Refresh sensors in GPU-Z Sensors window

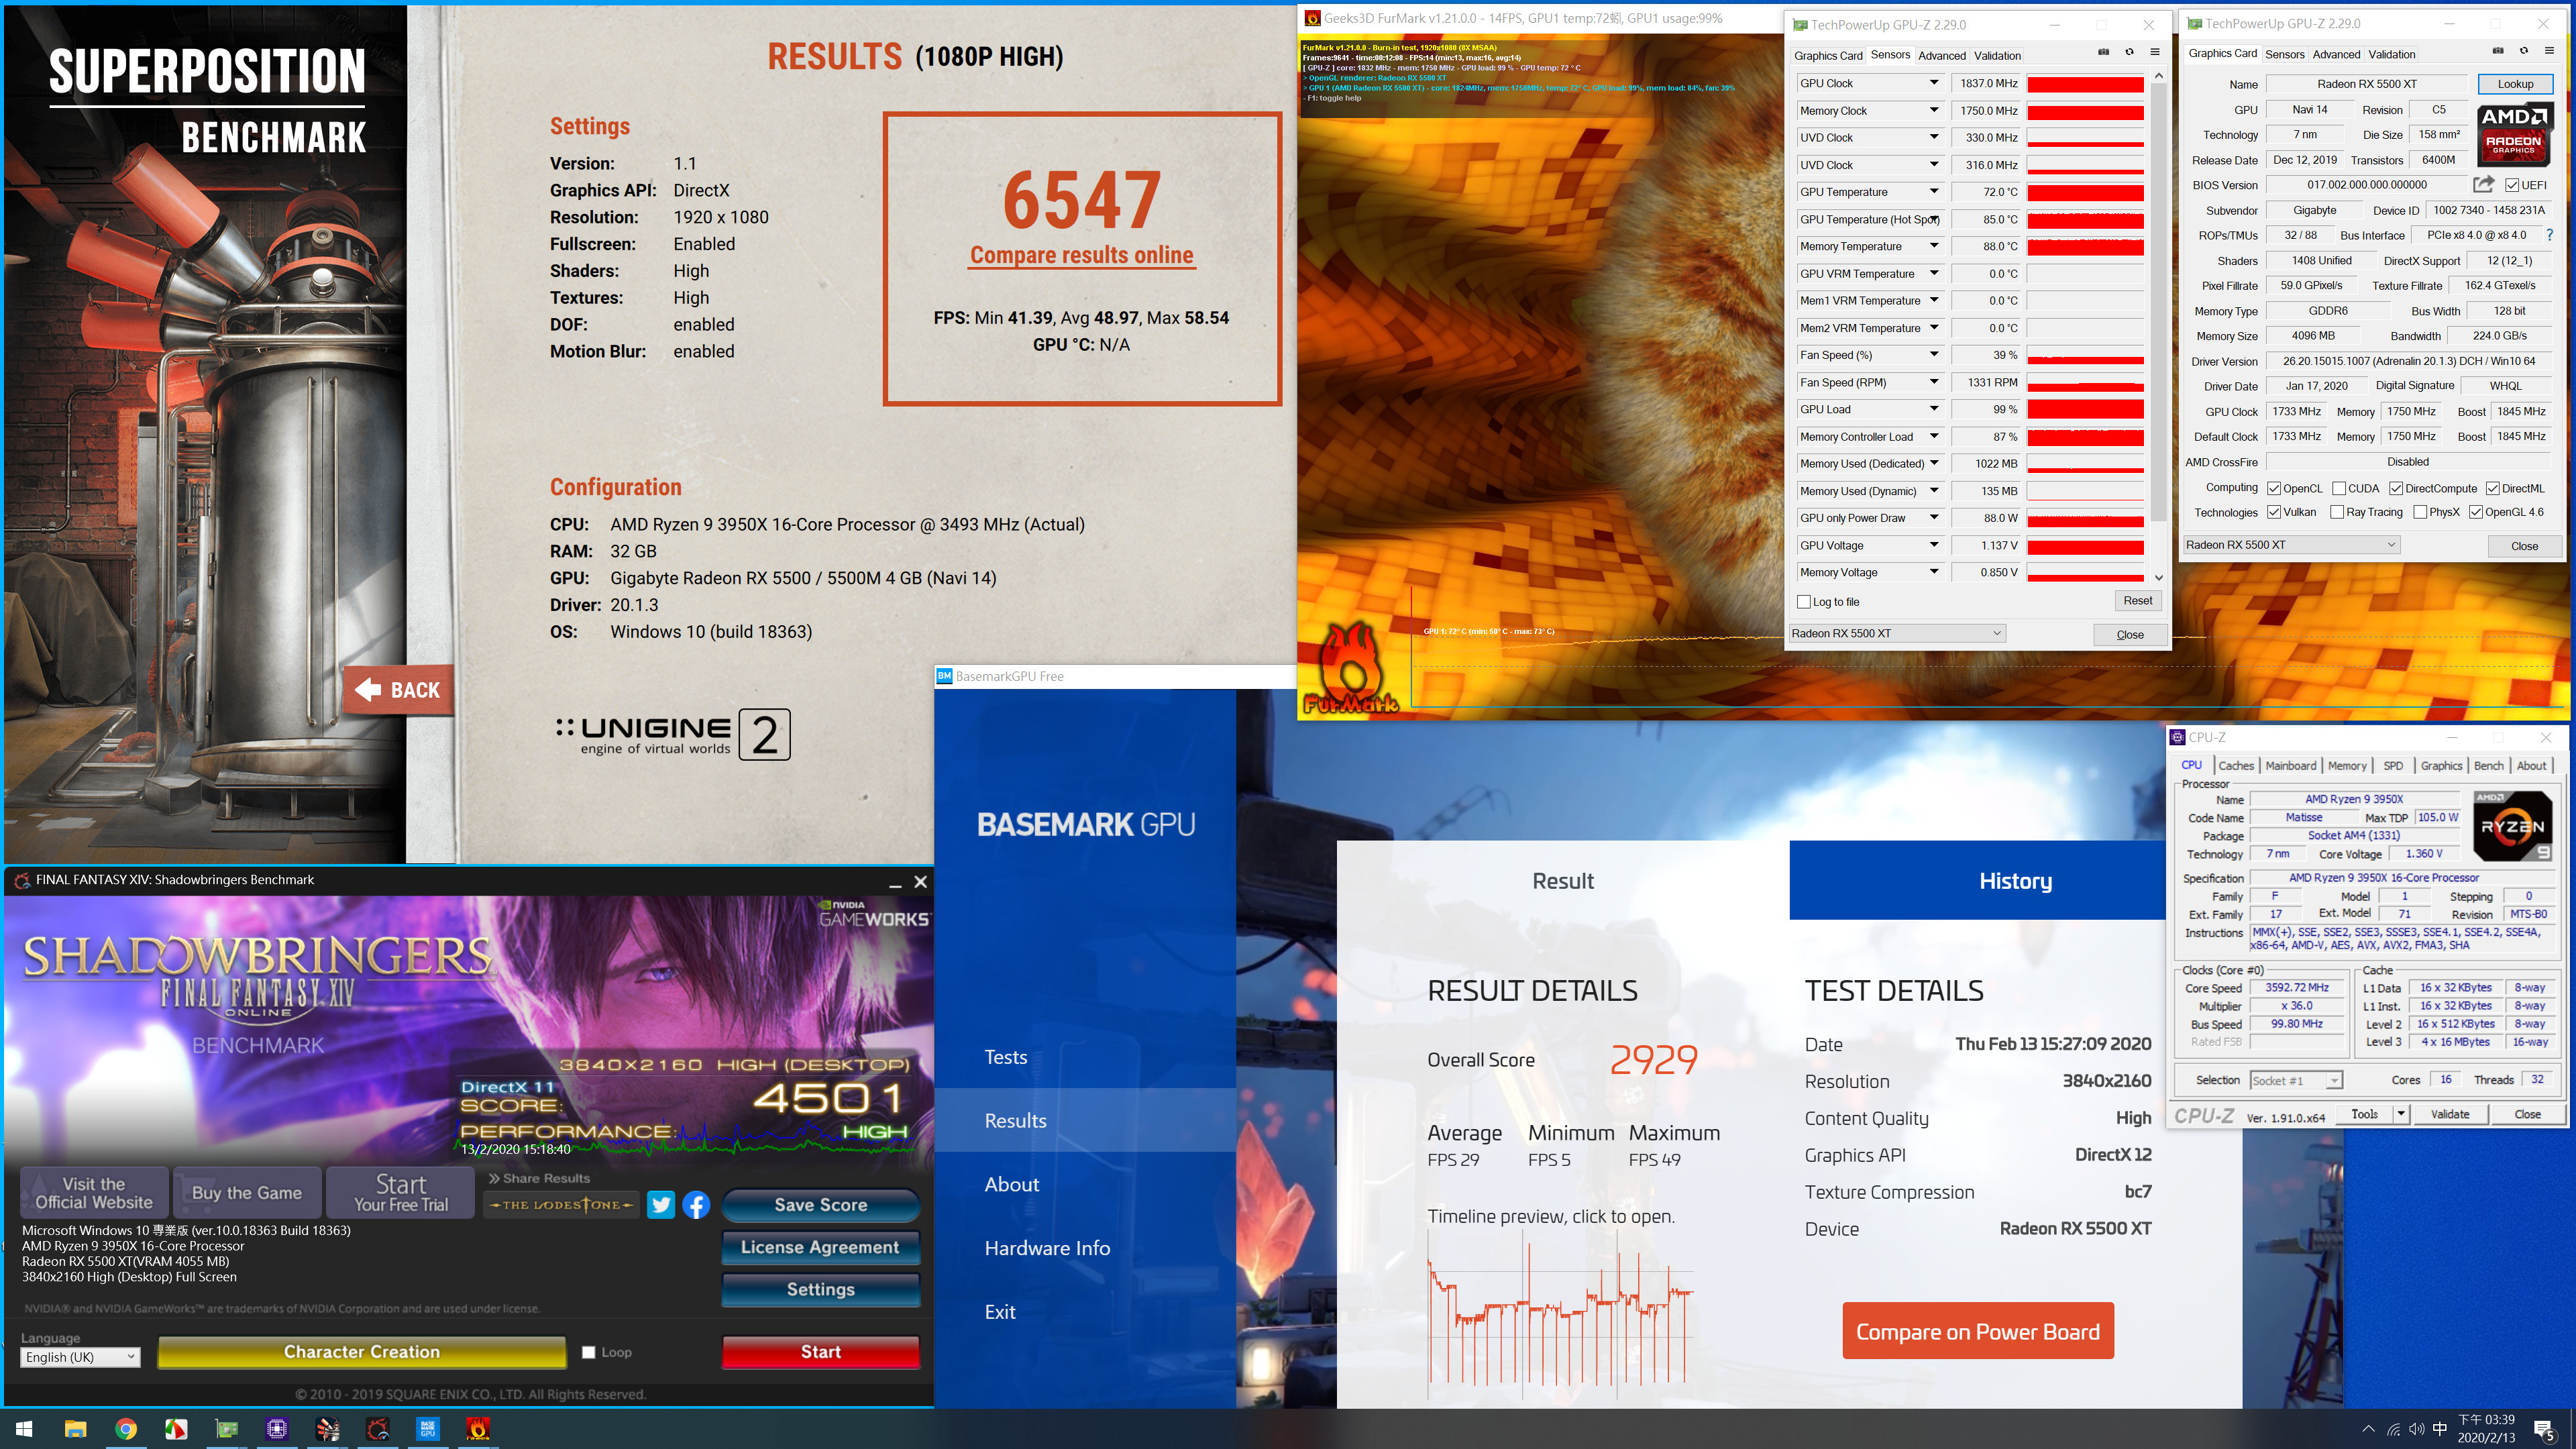tap(2129, 52)
